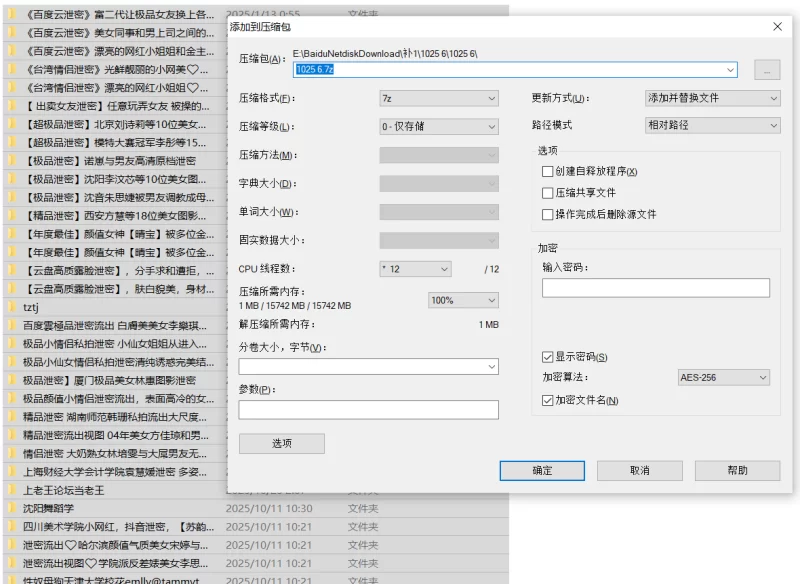Open 帮助 for the archive dialog
The height and width of the screenshot is (584, 800).
(737, 470)
